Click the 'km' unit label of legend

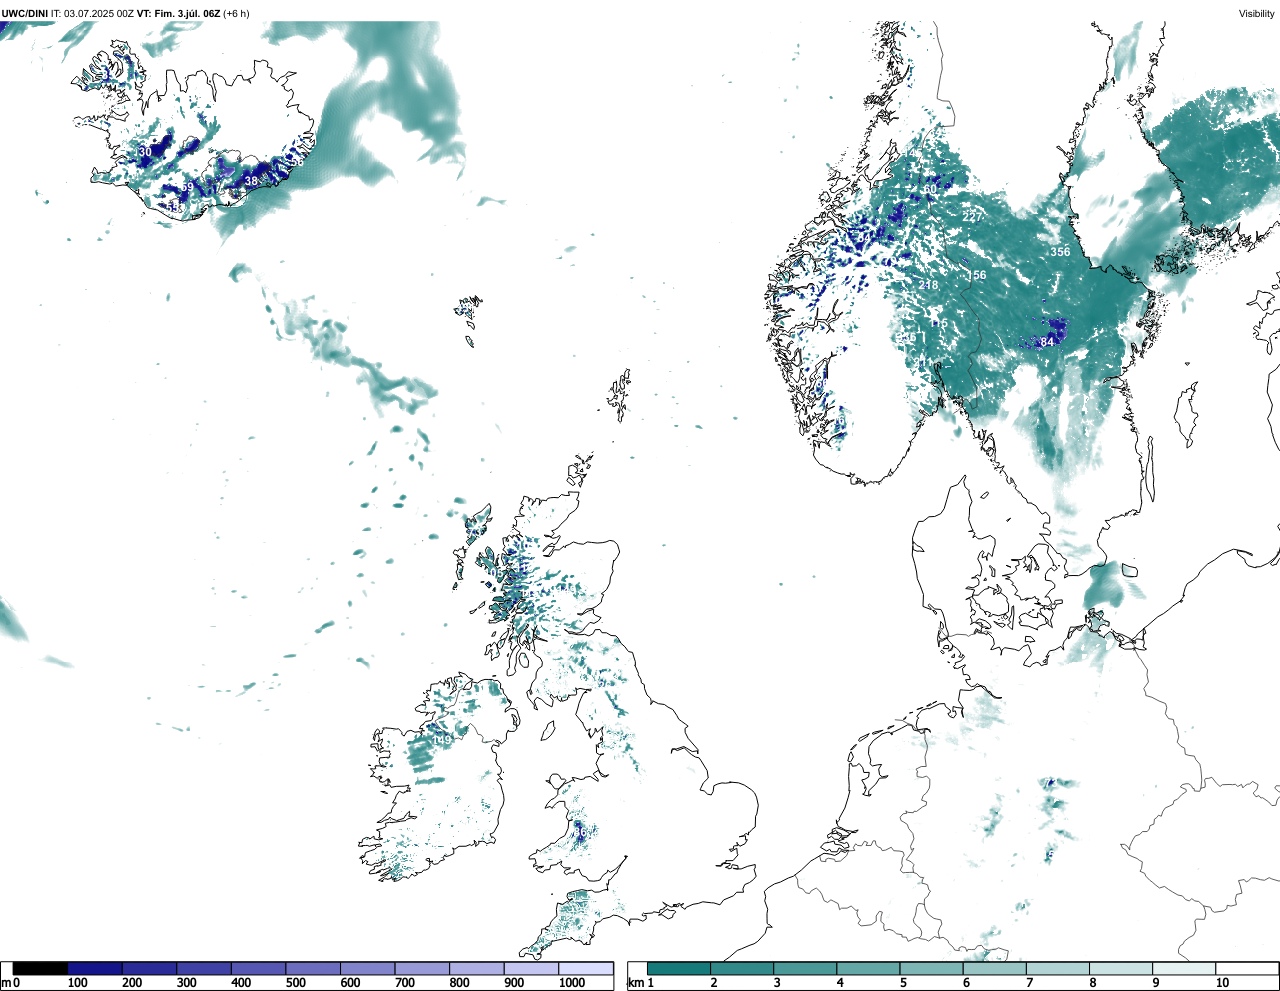(637, 983)
